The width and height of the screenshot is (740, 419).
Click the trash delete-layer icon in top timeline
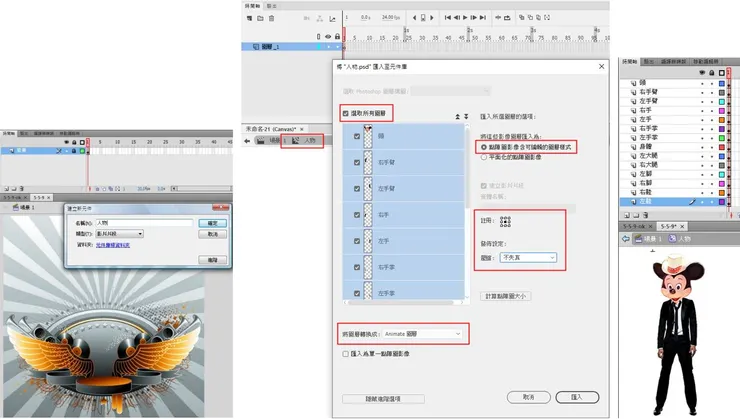271,18
